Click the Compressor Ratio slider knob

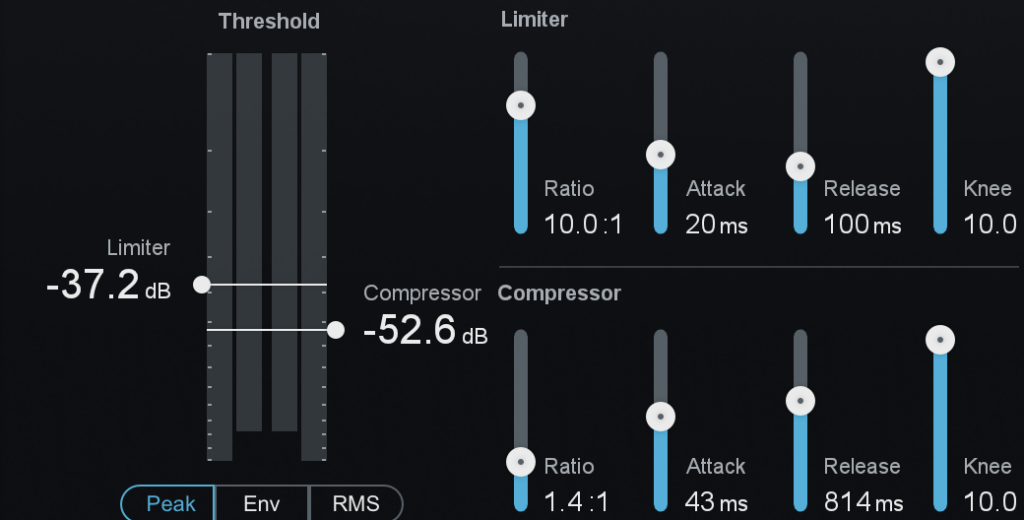pos(520,462)
